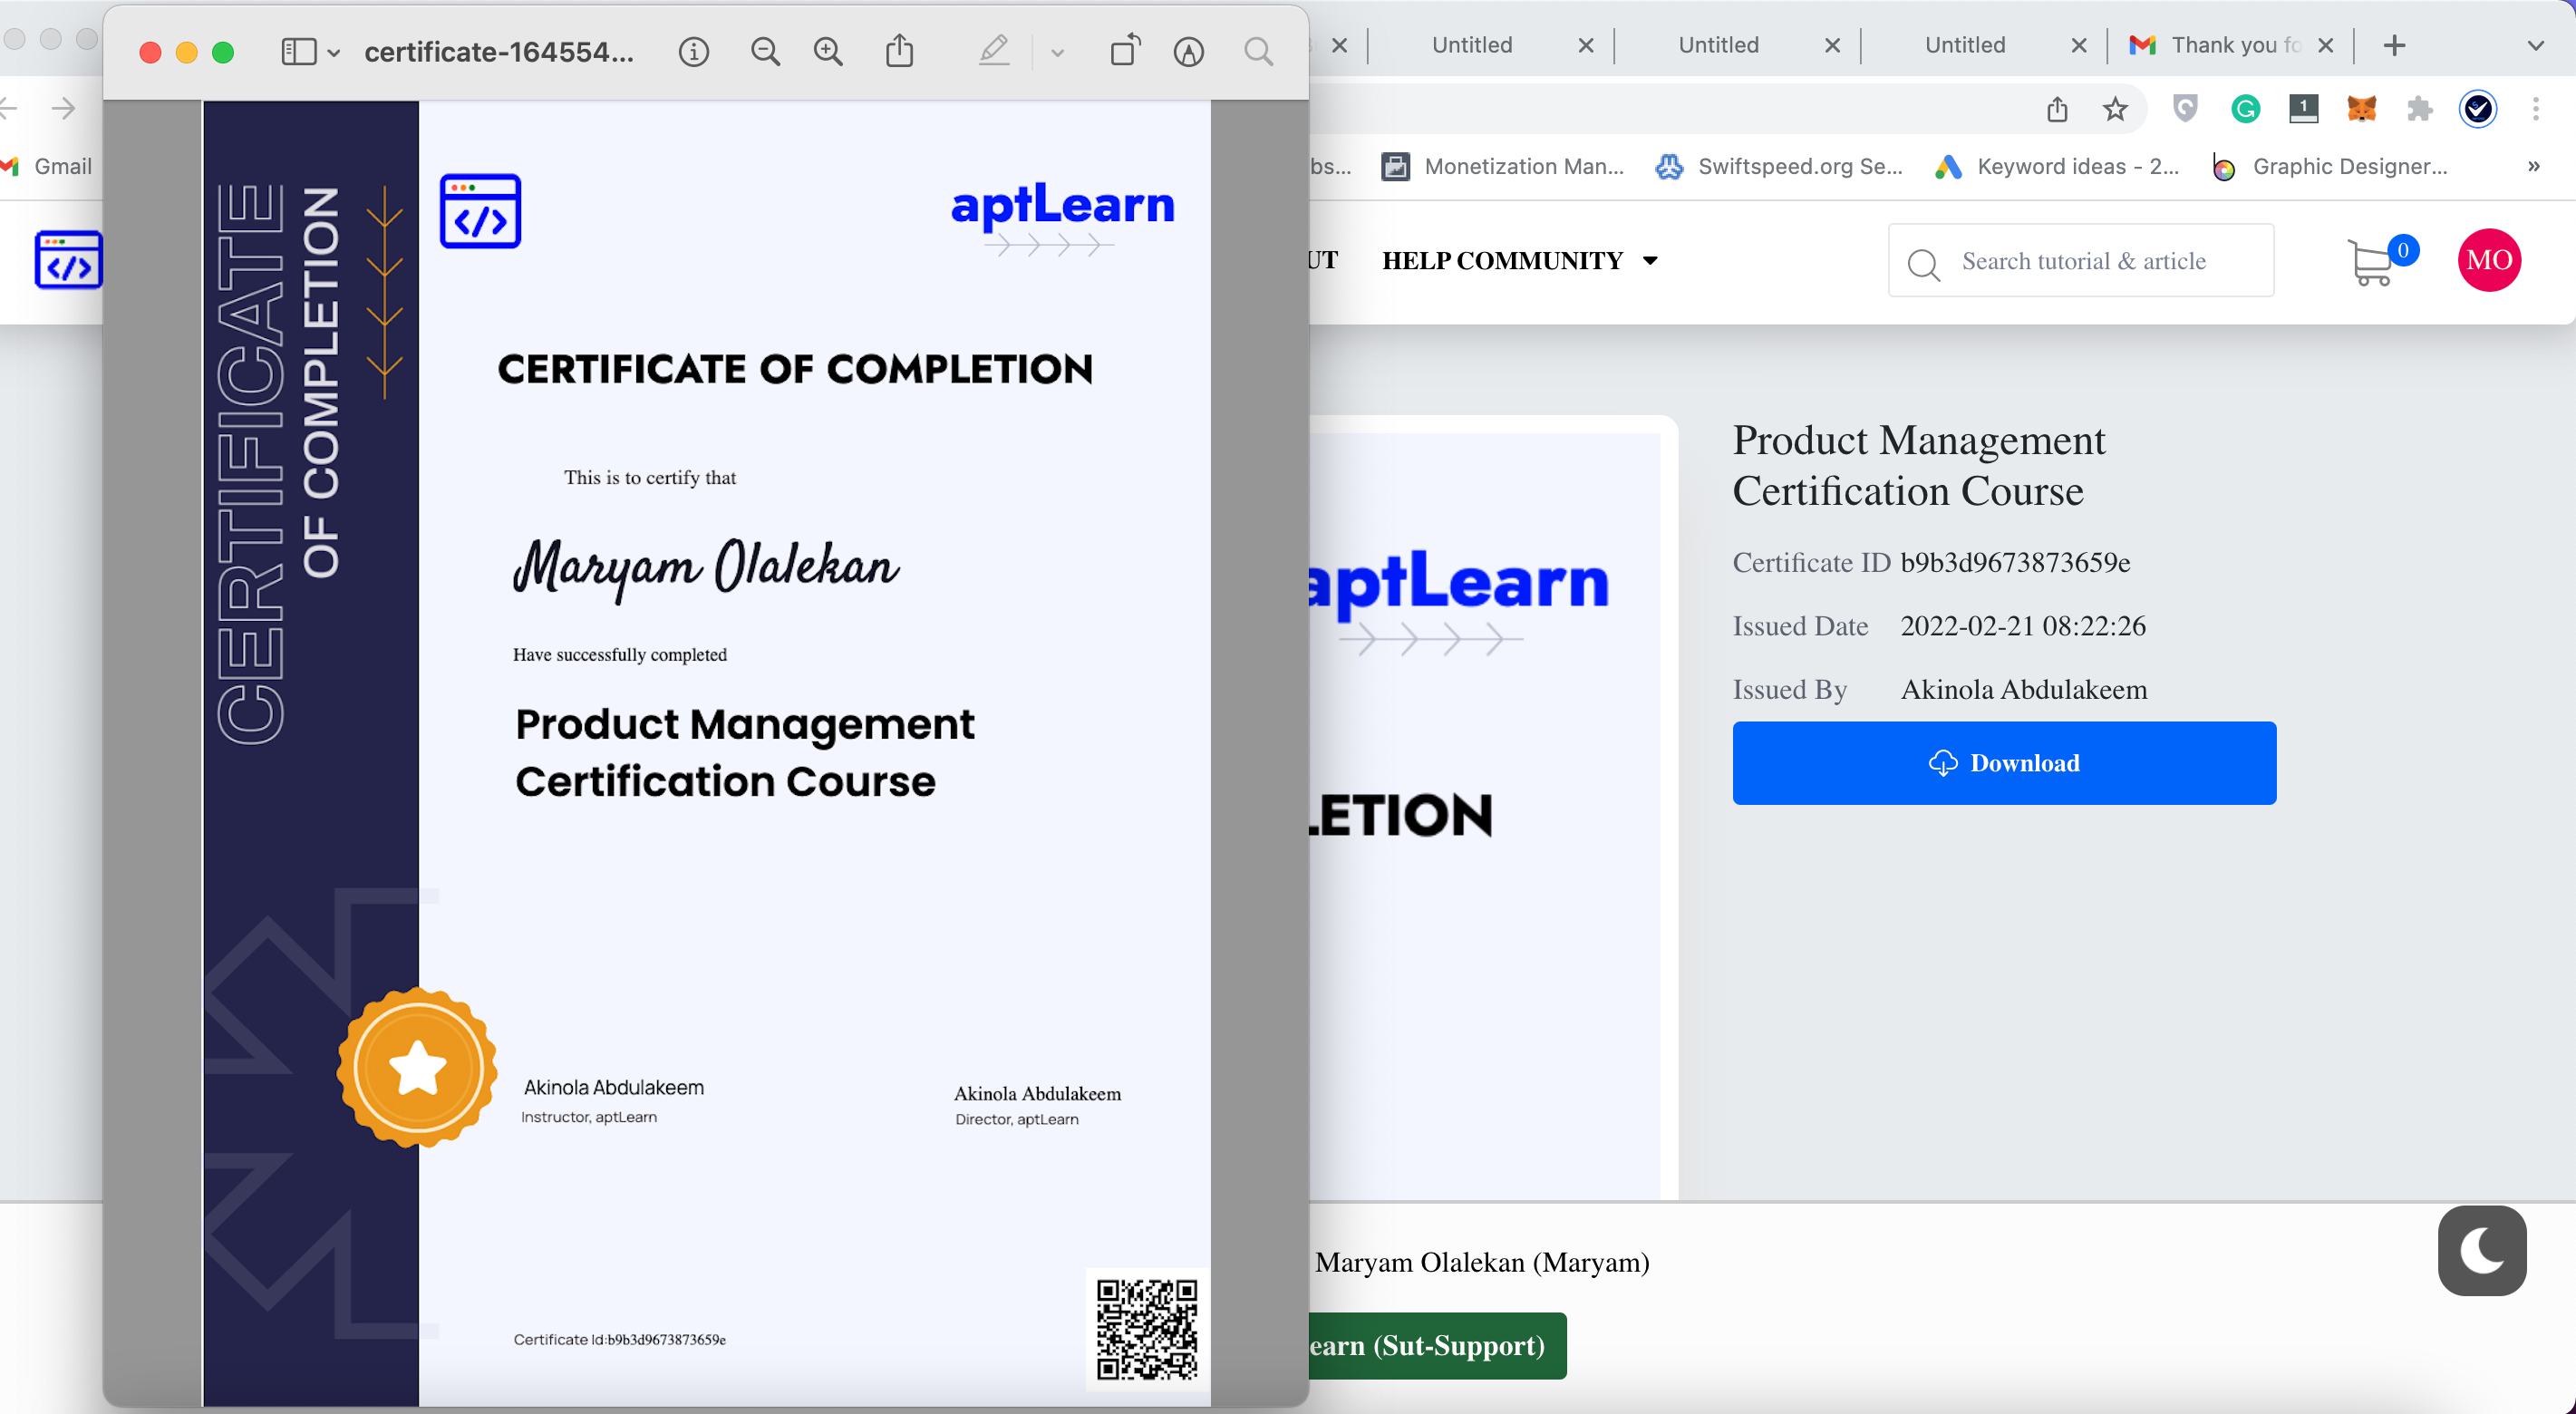Switch to the Thank you Gmail tab
The height and width of the screenshot is (1414, 2576).
click(2226, 45)
